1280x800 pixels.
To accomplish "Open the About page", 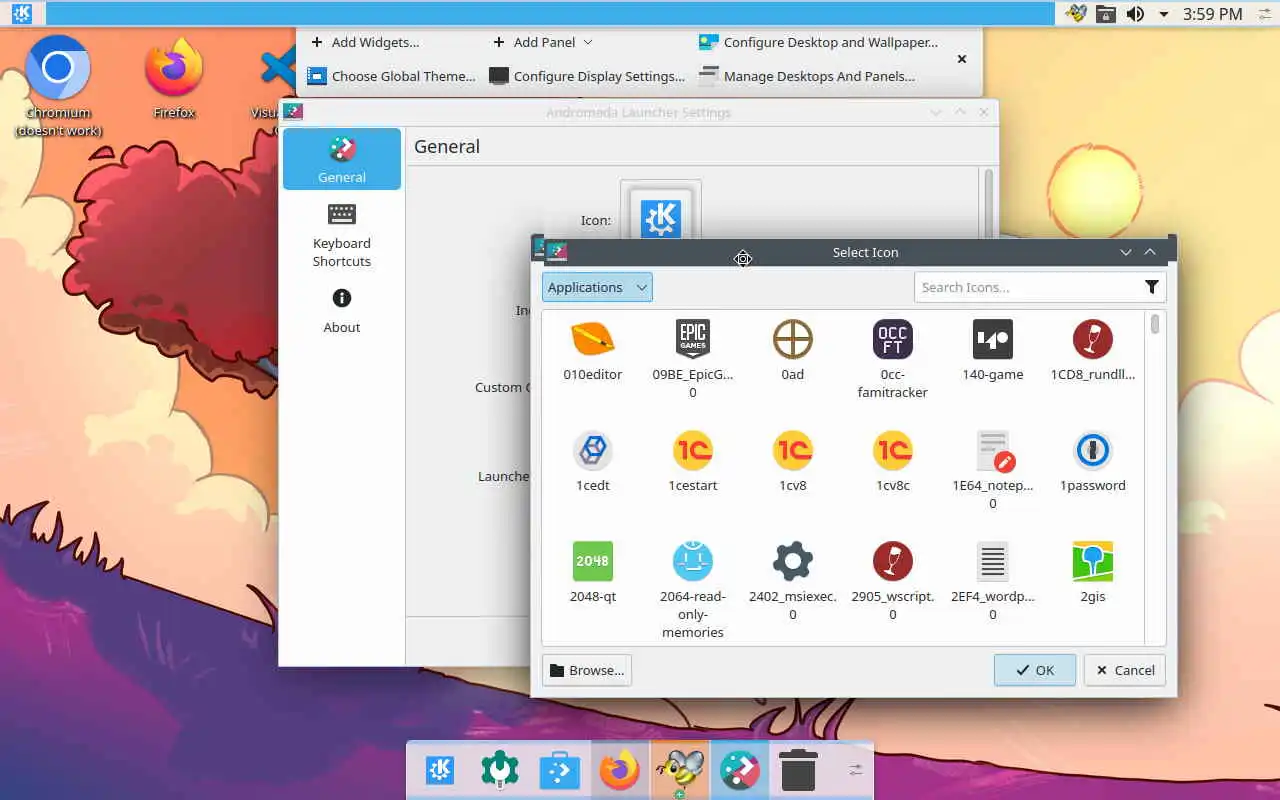I will [342, 310].
